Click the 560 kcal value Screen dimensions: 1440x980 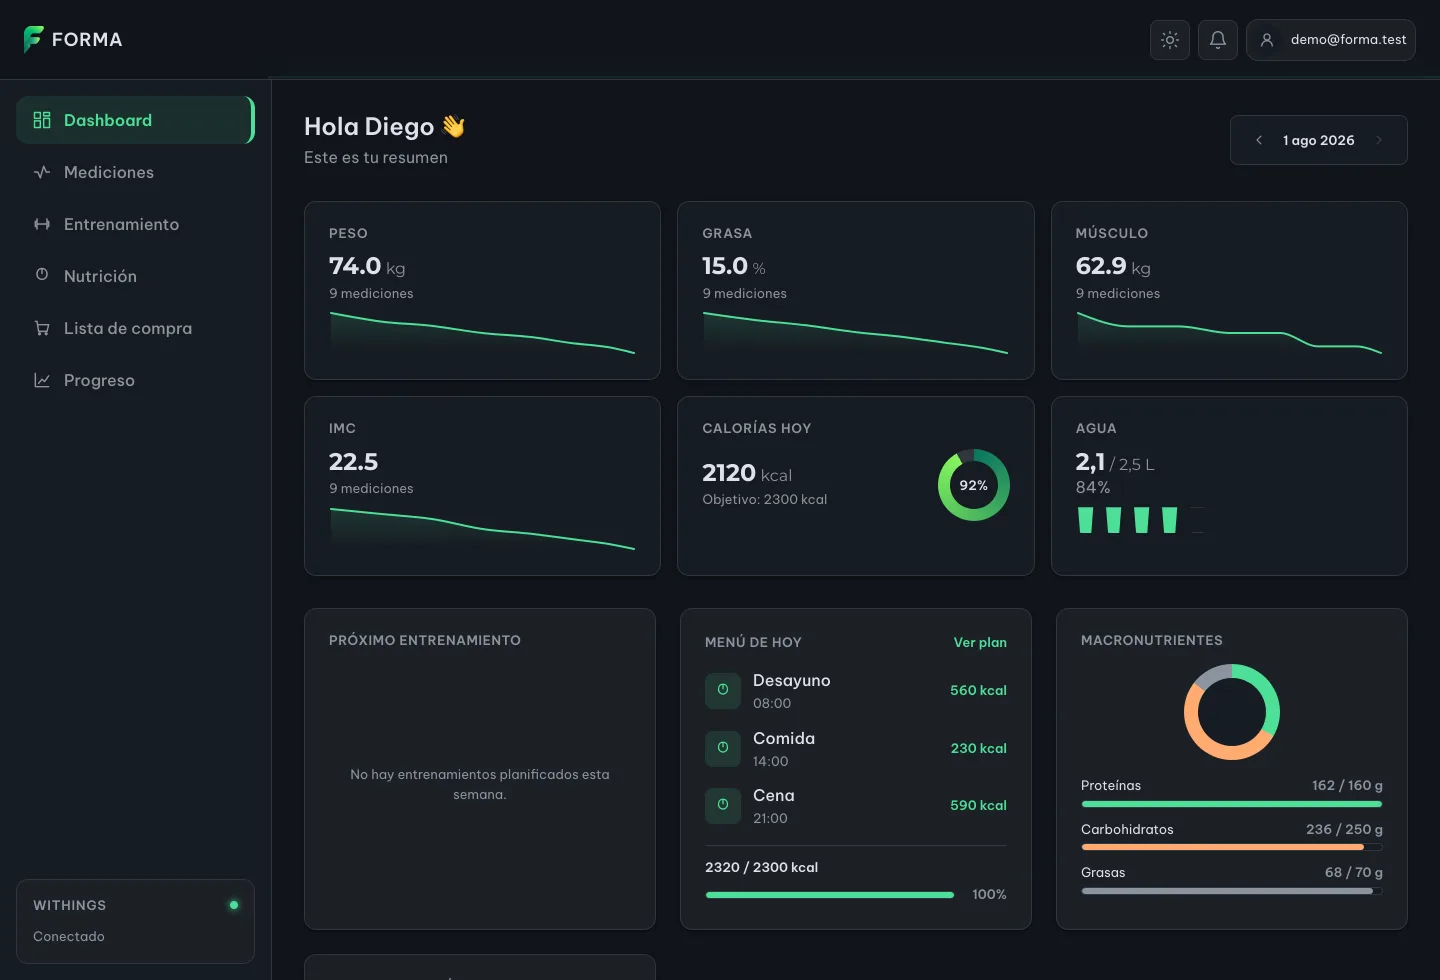pos(978,690)
